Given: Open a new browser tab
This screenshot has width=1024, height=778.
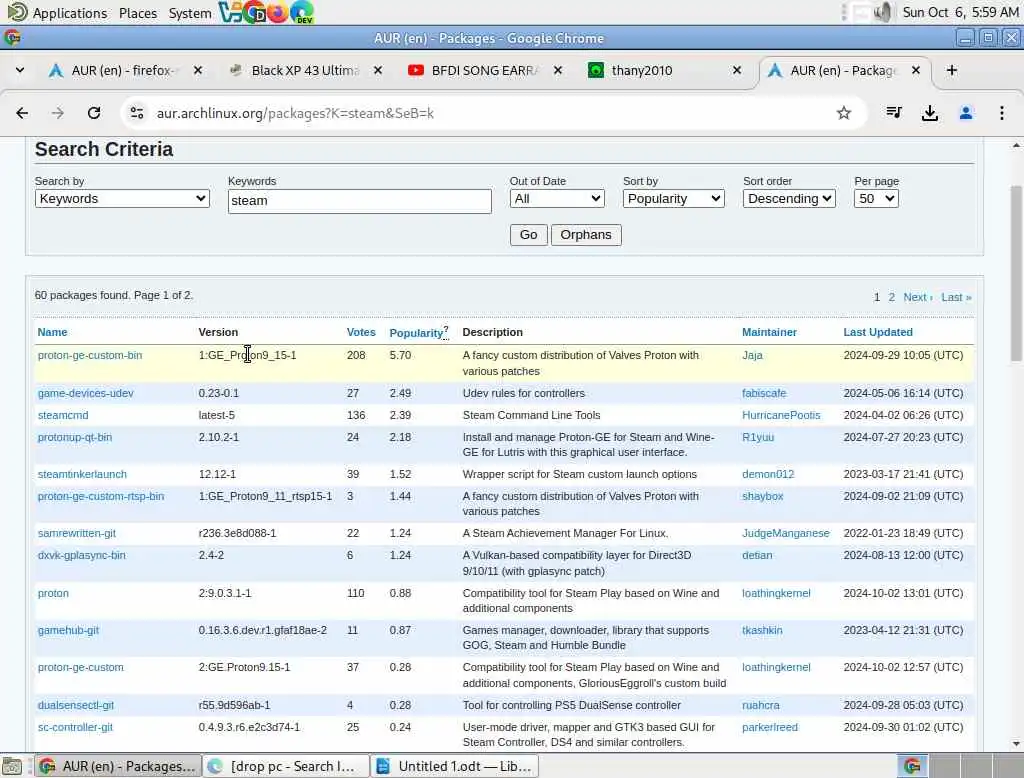Looking at the screenshot, I should pos(952,71).
